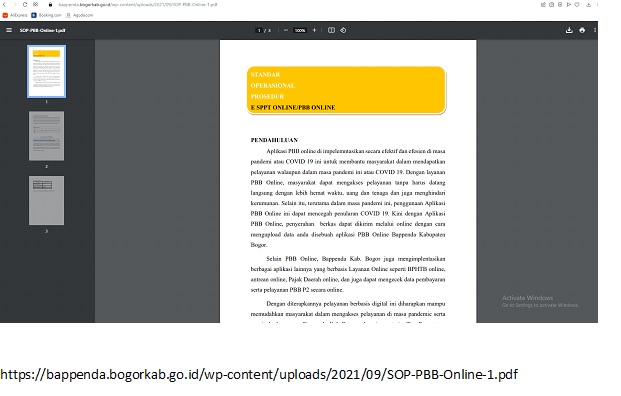The image size is (621, 396).
Task: Click the fit to page icon
Action: 331,30
